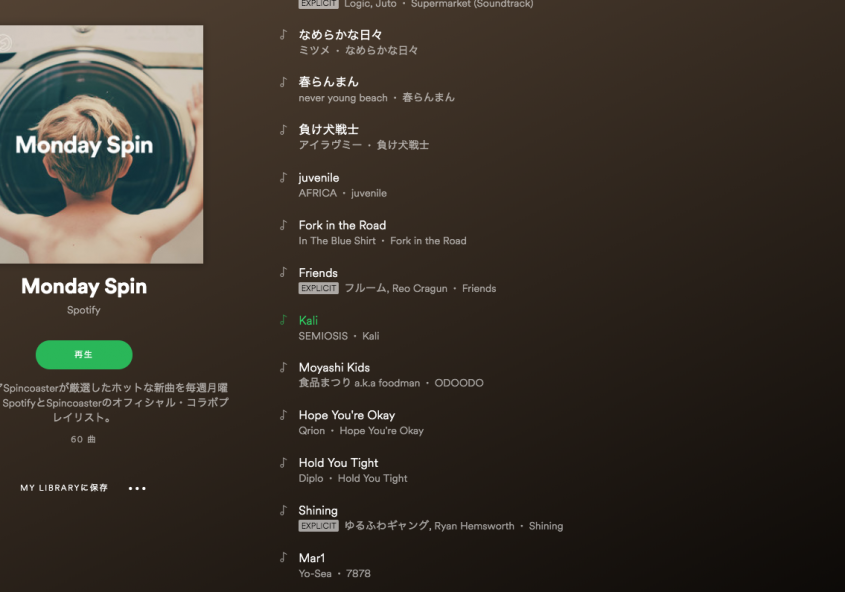Click the note icon next to 春らんまん
Viewport: 845px width, 592px height.
pyautogui.click(x=283, y=82)
